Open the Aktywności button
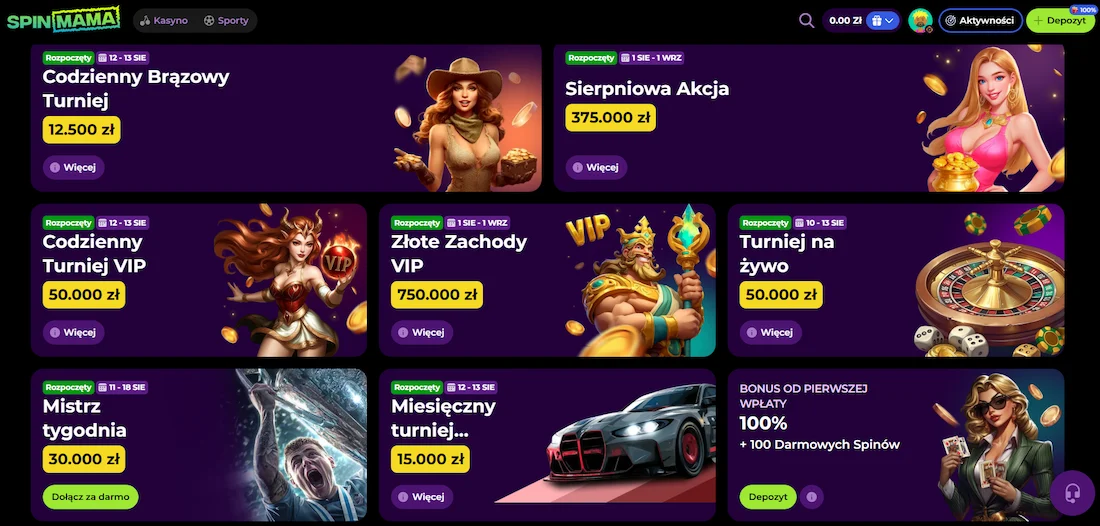The image size is (1100, 526). pyautogui.click(x=981, y=20)
